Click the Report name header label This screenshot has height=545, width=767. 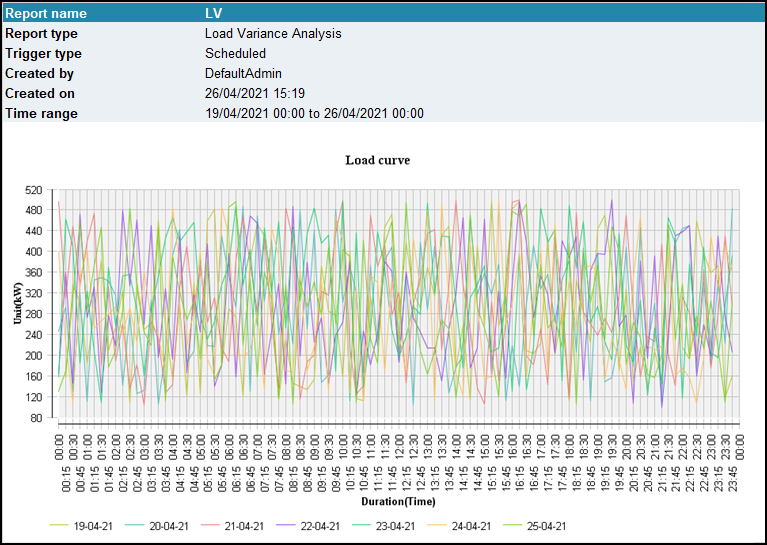click(46, 14)
